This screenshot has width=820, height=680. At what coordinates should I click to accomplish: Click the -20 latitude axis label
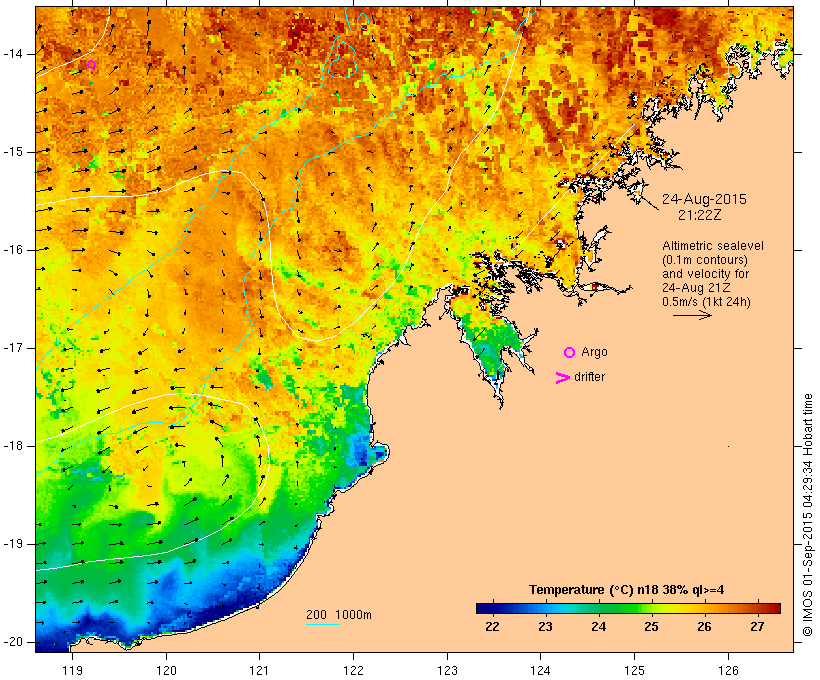[x=12, y=642]
